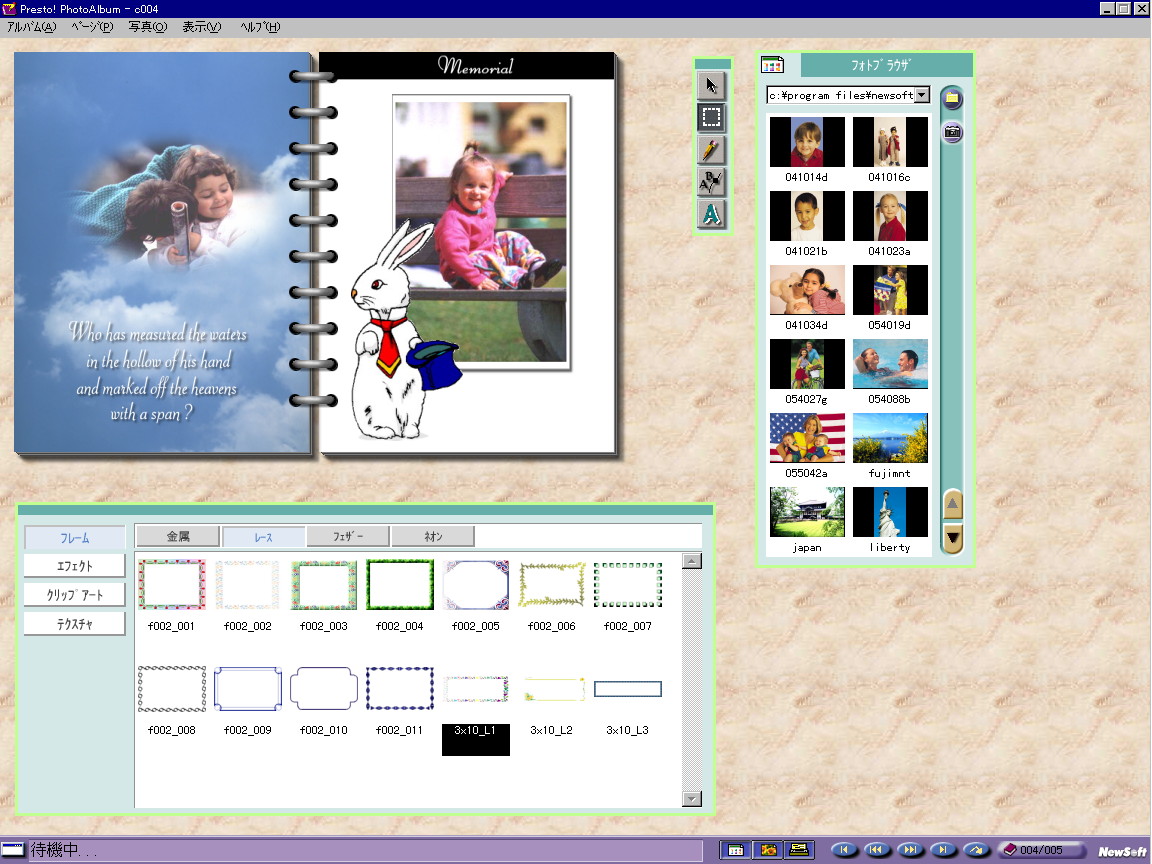
Task: Pick the pencil drawing tool
Action: tap(711, 150)
